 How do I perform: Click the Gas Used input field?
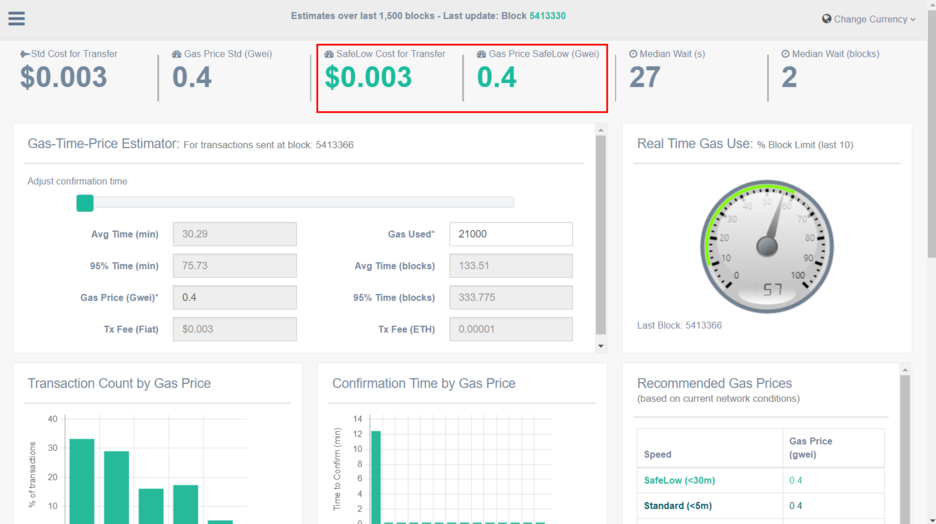(511, 234)
